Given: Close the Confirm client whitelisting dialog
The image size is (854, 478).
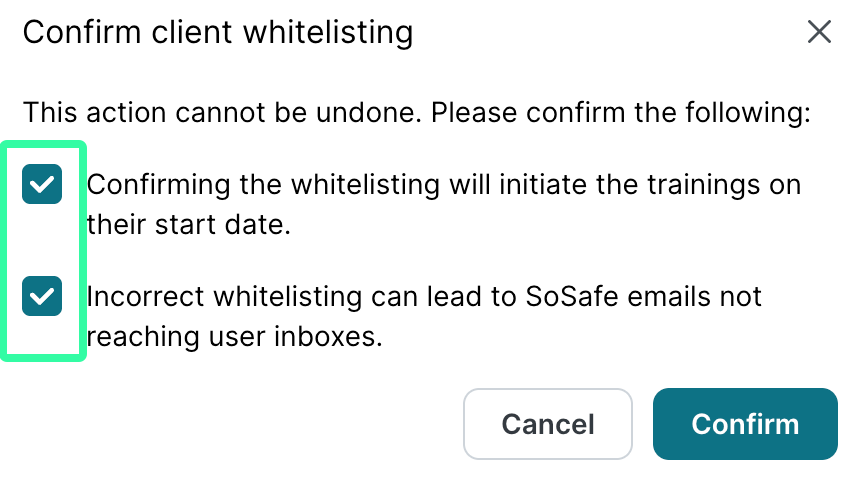Looking at the screenshot, I should [819, 32].
